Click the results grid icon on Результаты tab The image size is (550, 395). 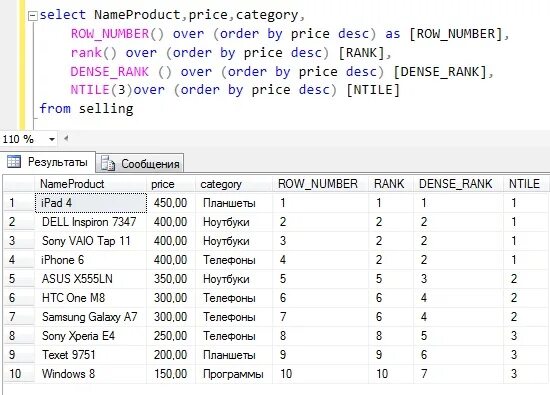coord(14,162)
